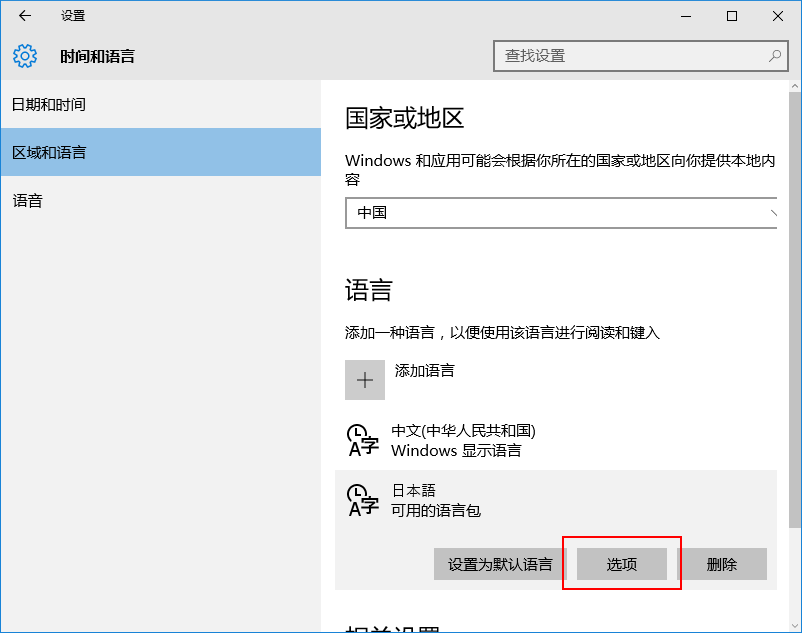This screenshot has height=633, width=802.
Task: Click the magnifier icon in search box
Action: pyautogui.click(x=774, y=56)
